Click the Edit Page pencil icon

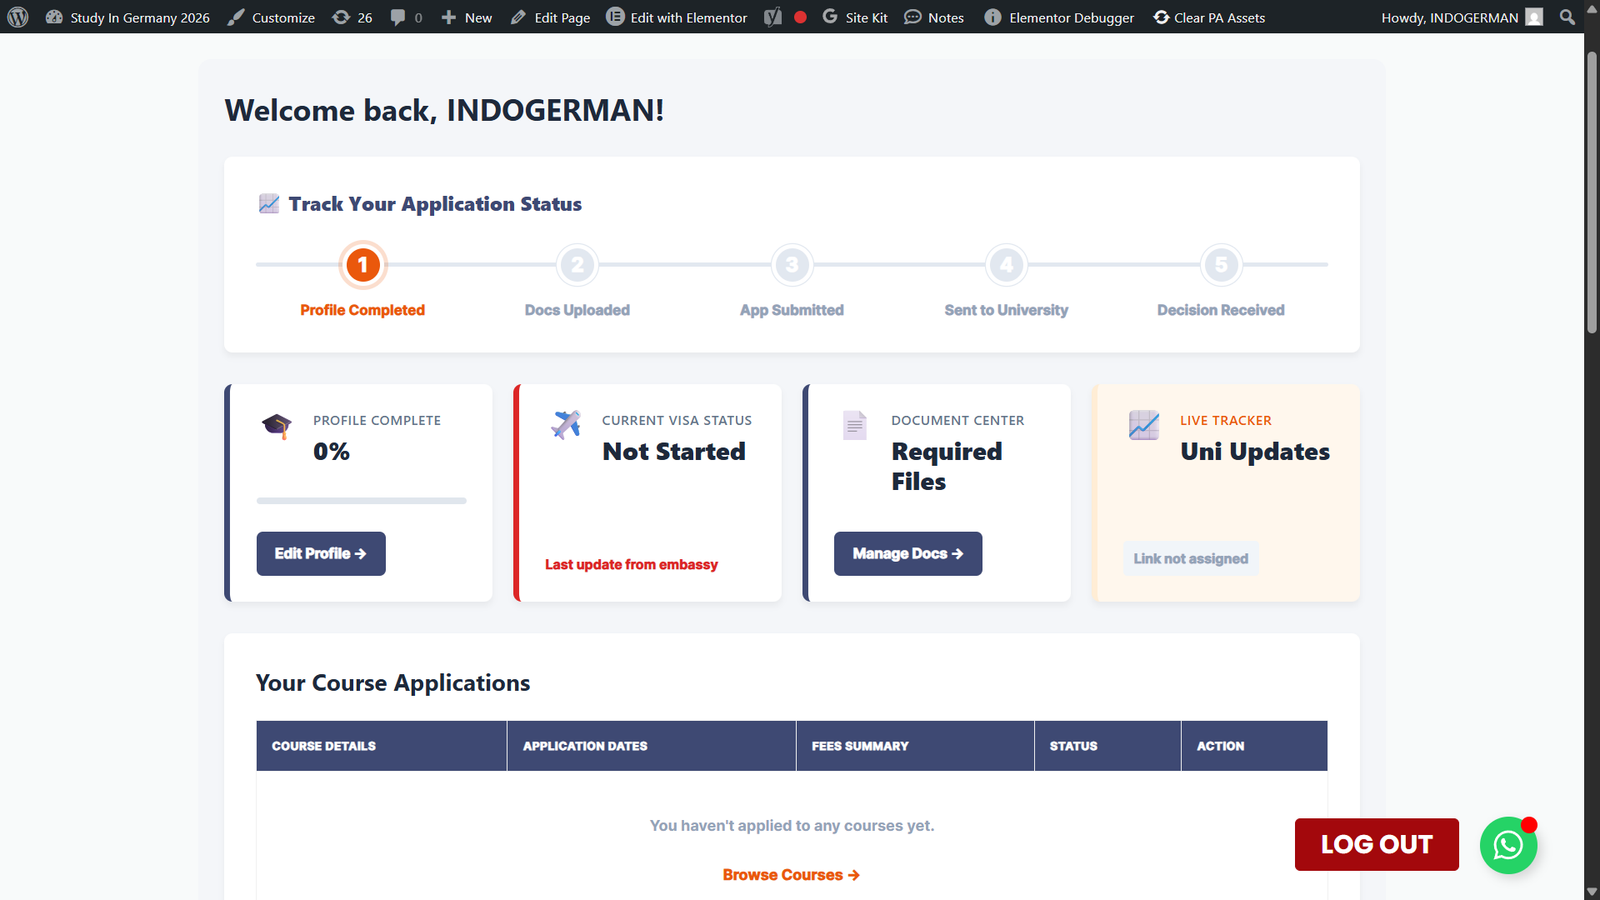coord(520,17)
